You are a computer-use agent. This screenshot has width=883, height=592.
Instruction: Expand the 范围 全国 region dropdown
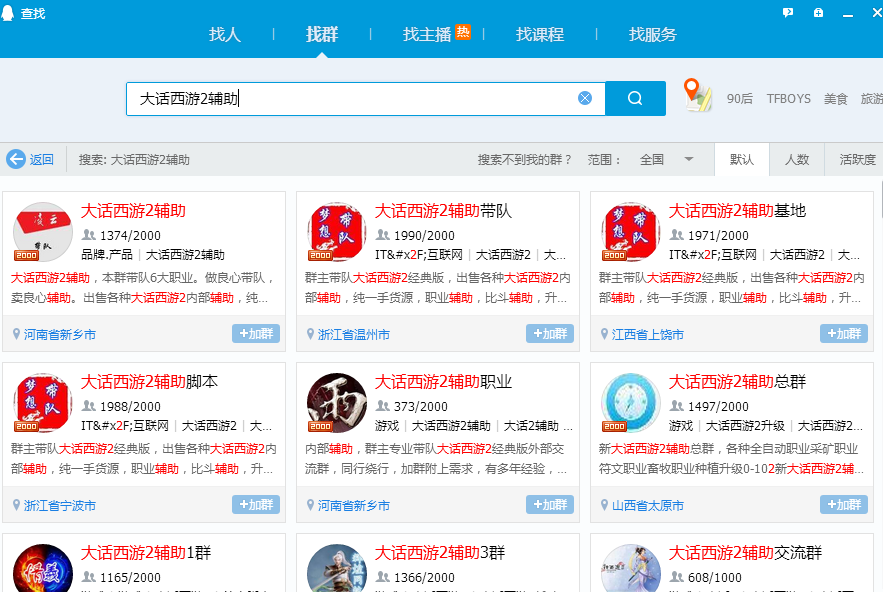(x=688, y=159)
